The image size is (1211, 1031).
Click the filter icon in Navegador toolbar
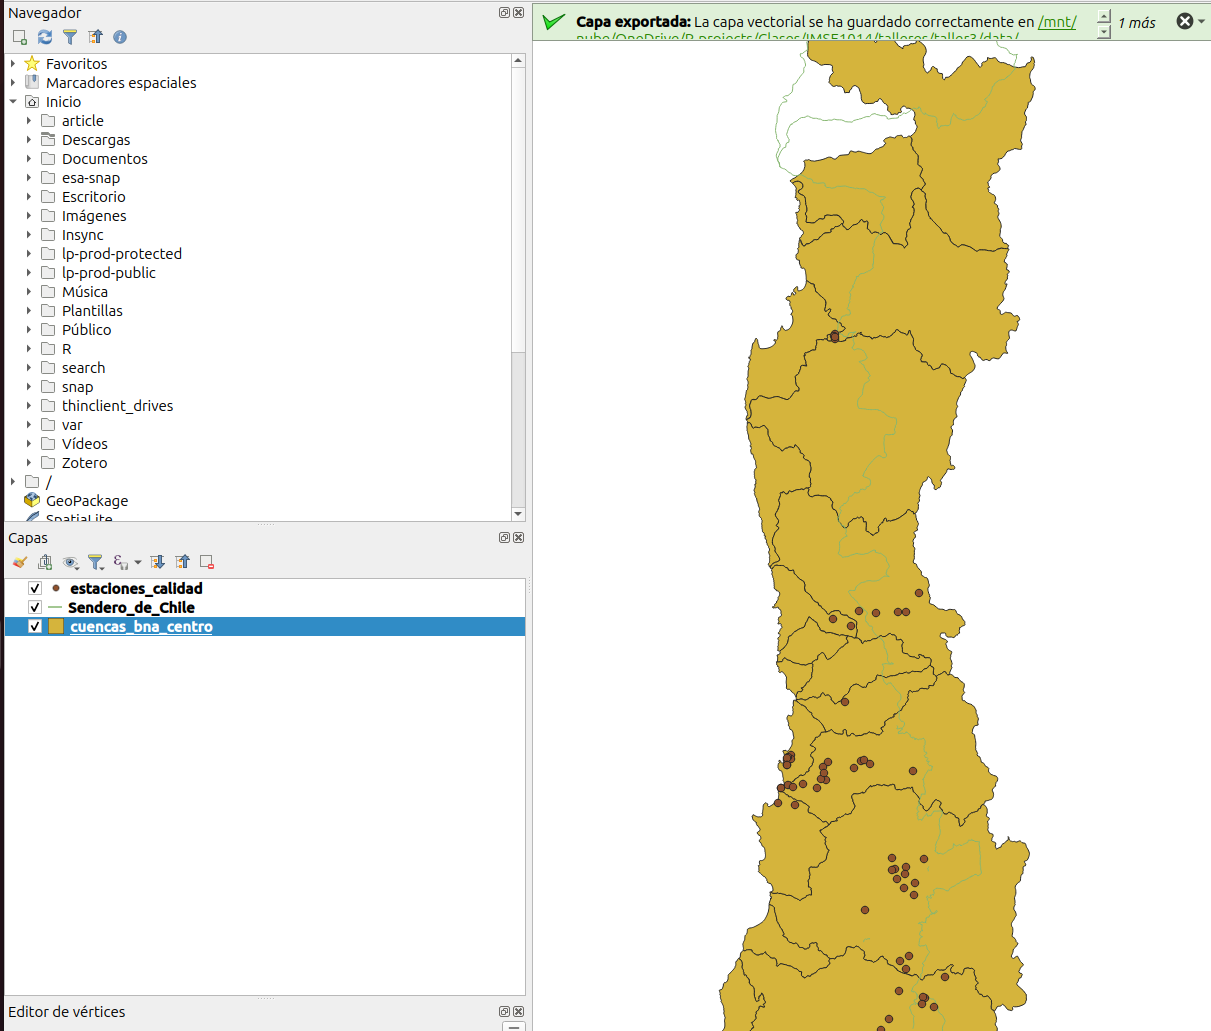click(x=70, y=37)
